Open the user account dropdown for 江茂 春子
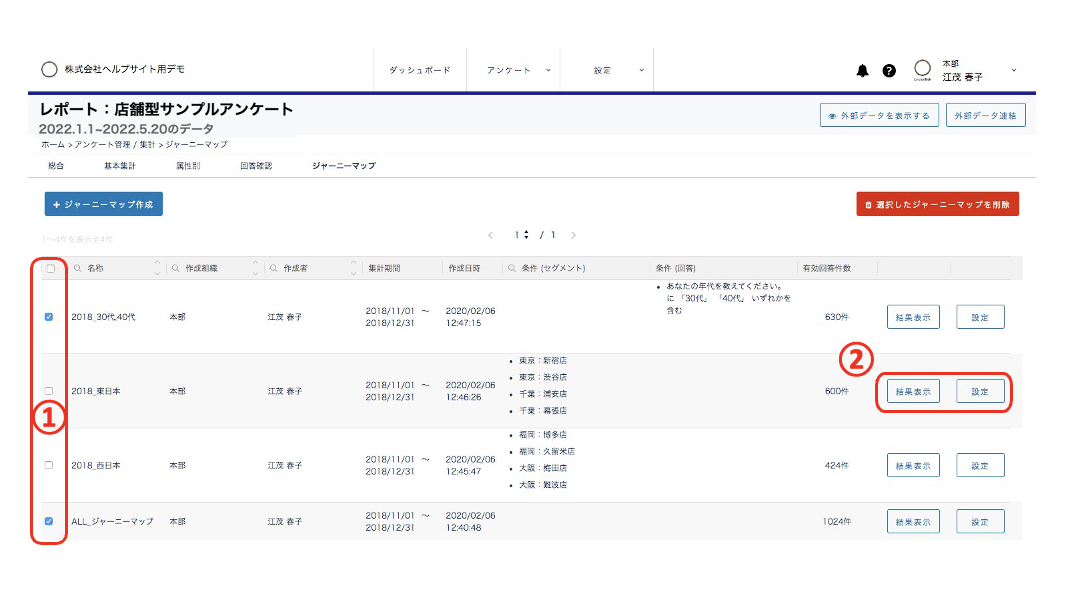Image resolution: width=1068 pixels, height=616 pixels. [x=1014, y=70]
